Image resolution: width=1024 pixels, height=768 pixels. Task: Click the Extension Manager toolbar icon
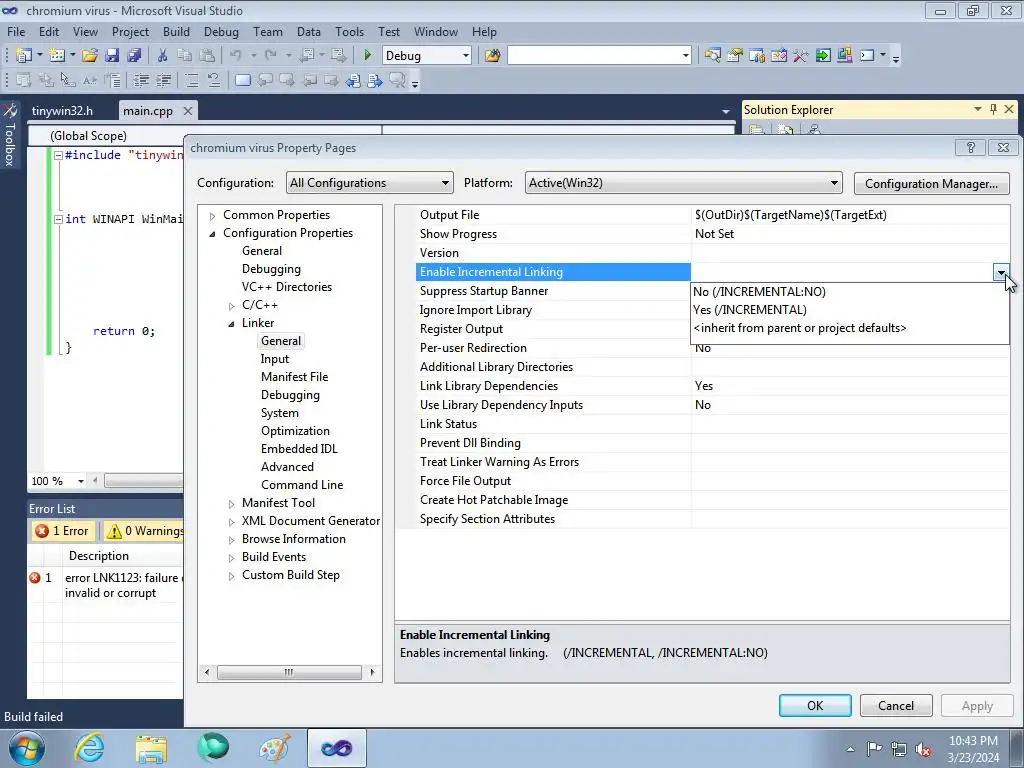844,56
